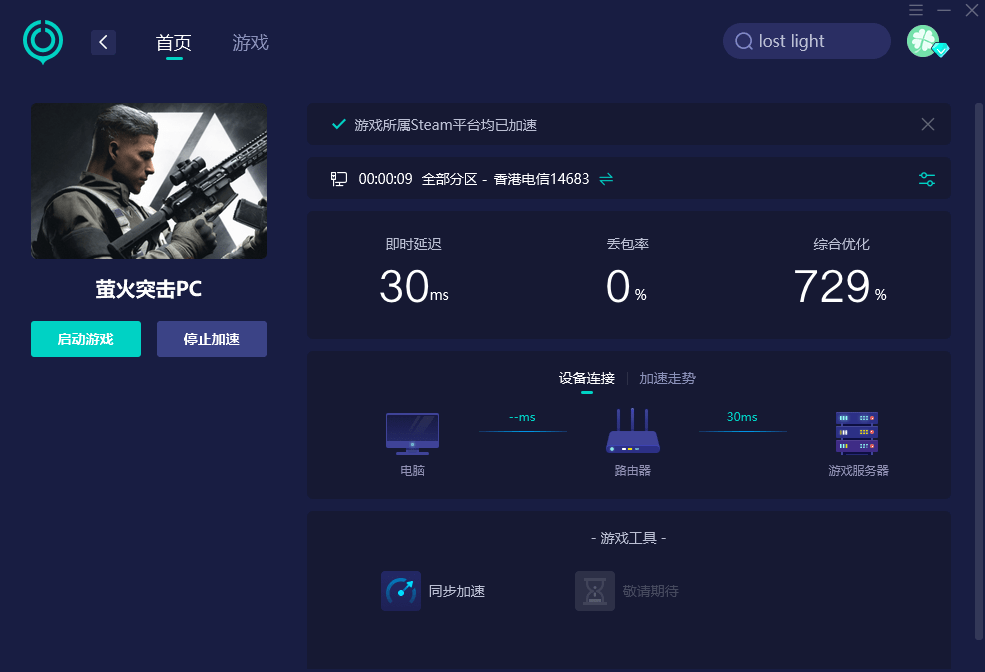Click the - 游戏工具 - section heading

point(628,538)
